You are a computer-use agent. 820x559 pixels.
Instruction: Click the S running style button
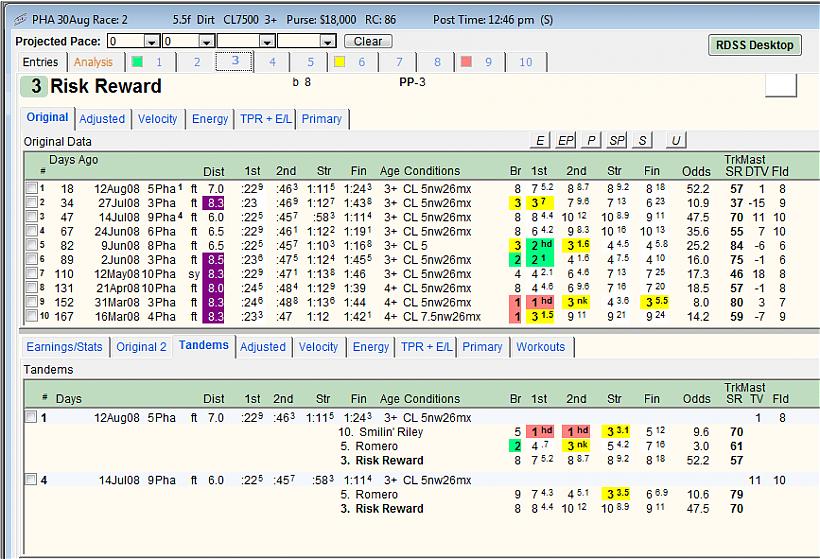click(x=642, y=140)
